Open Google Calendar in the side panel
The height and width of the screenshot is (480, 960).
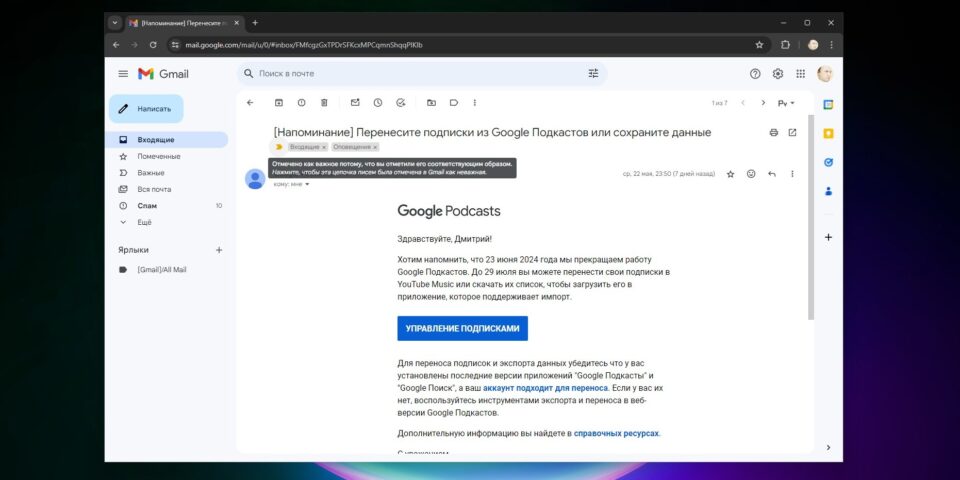click(828, 105)
